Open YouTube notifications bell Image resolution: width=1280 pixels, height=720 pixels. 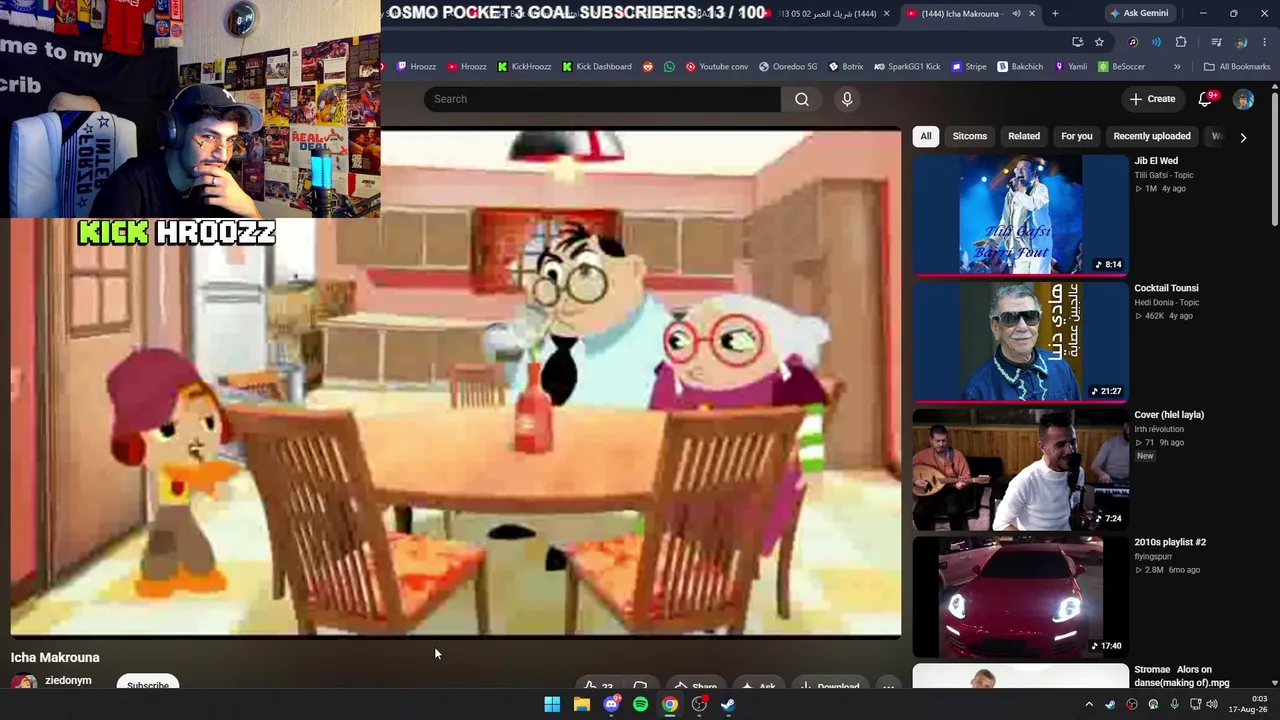coord(1206,99)
